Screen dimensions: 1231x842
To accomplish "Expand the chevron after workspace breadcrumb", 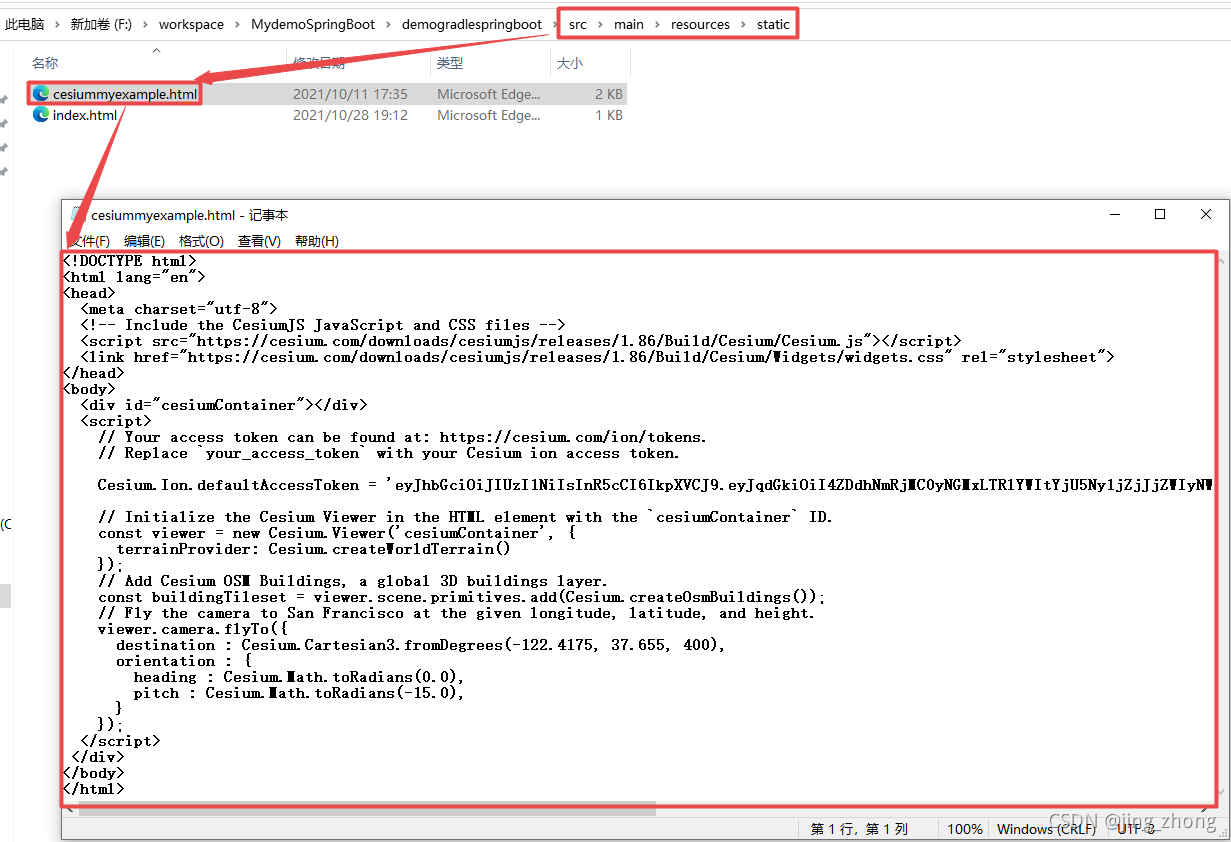I will point(238,24).
